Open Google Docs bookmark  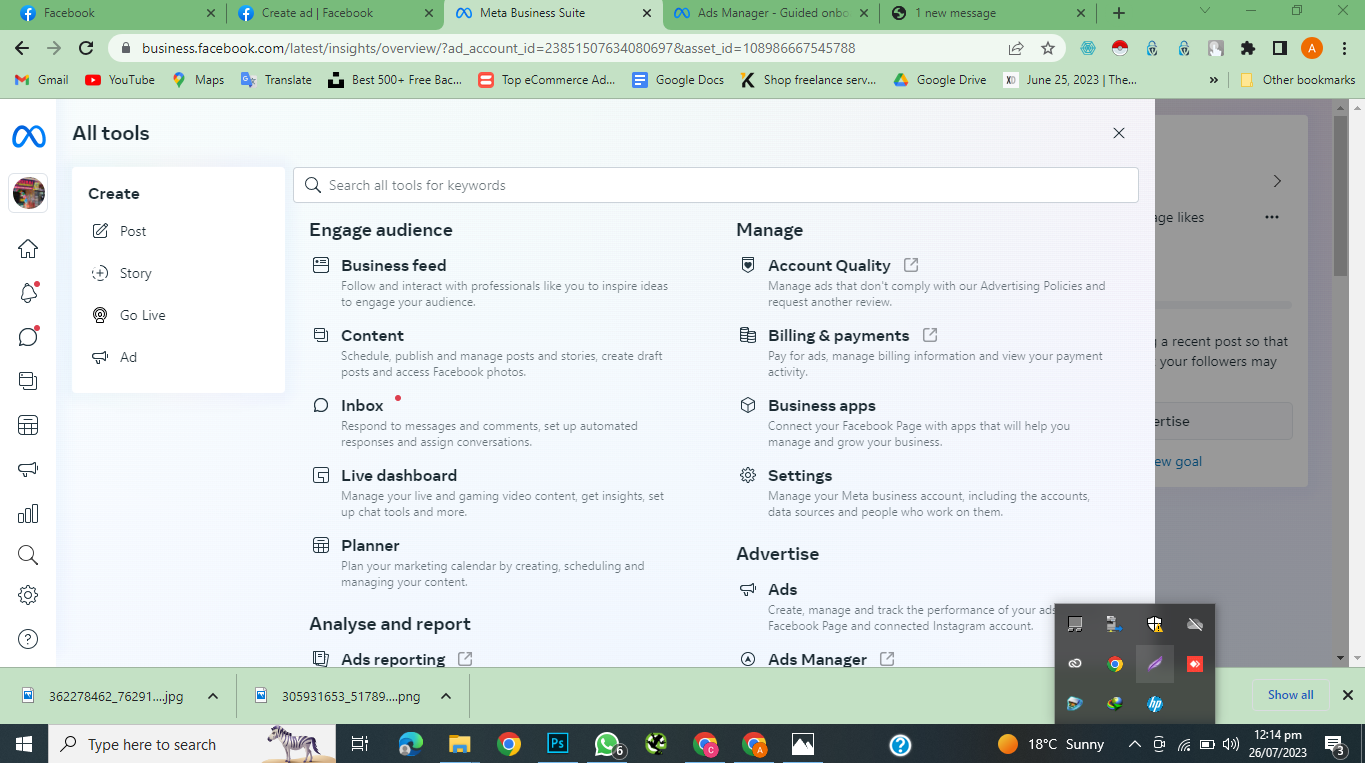click(x=677, y=80)
